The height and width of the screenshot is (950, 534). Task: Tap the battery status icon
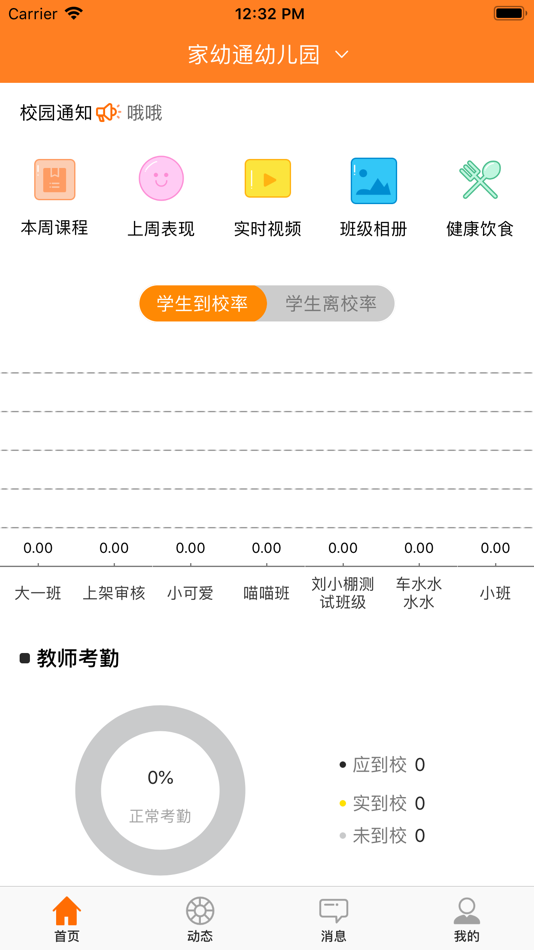coord(509,13)
